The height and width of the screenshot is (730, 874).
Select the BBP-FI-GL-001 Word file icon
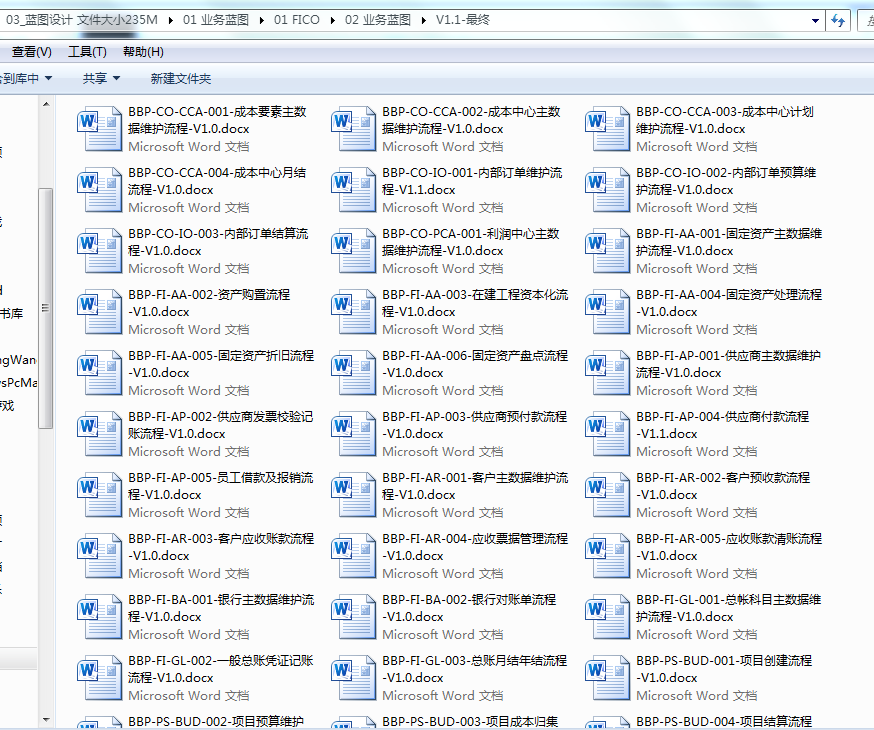608,617
